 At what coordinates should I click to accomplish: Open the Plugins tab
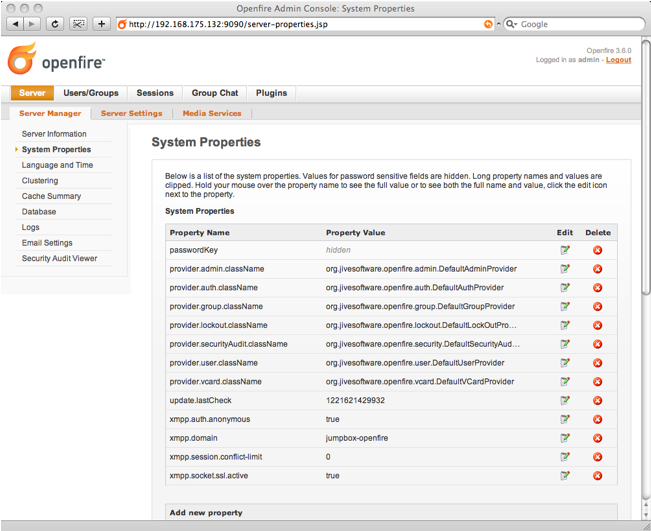(x=271, y=93)
